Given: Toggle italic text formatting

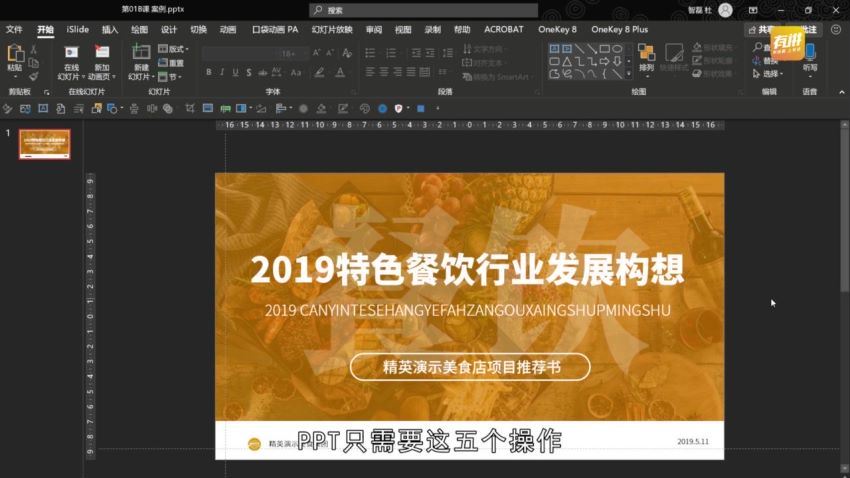Looking at the screenshot, I should (x=223, y=73).
